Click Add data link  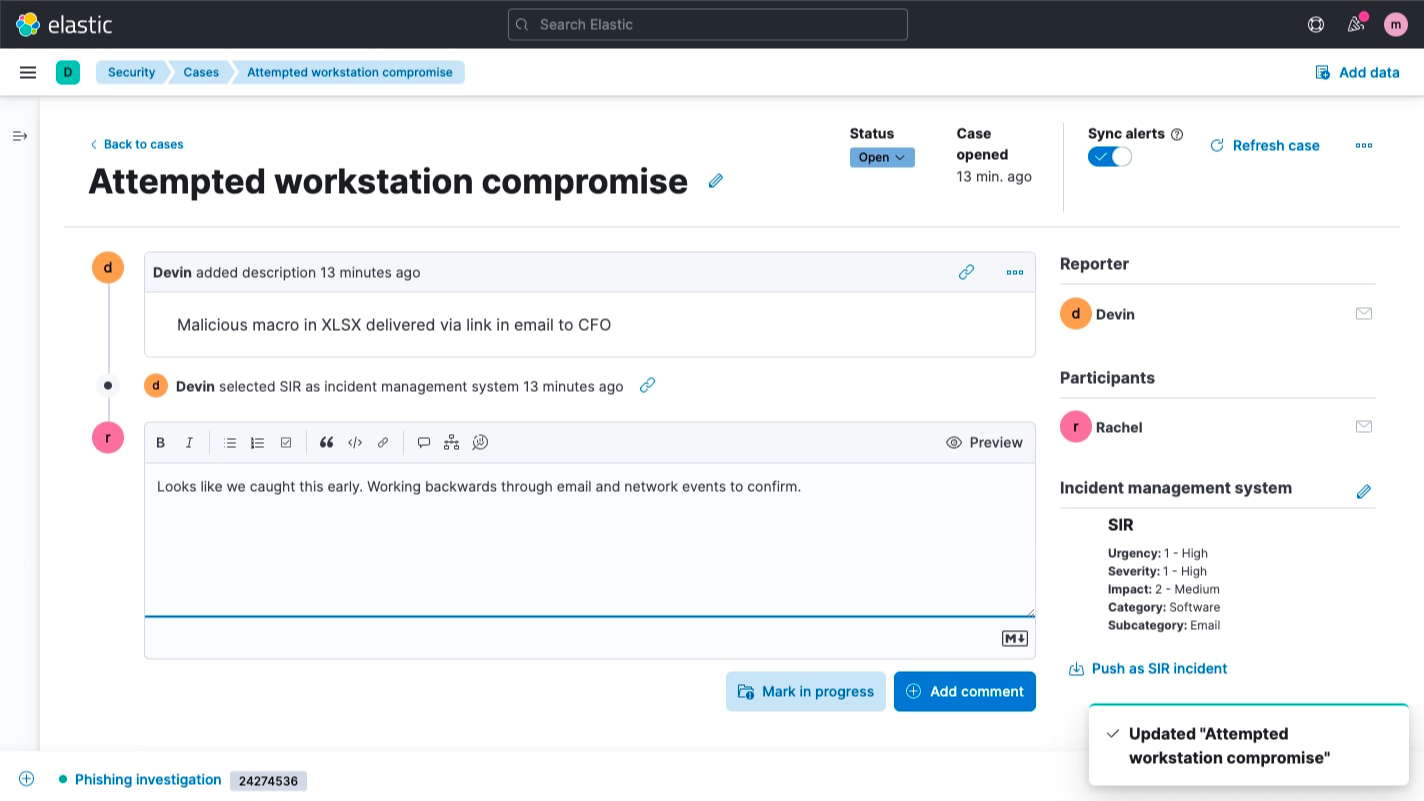point(1357,72)
